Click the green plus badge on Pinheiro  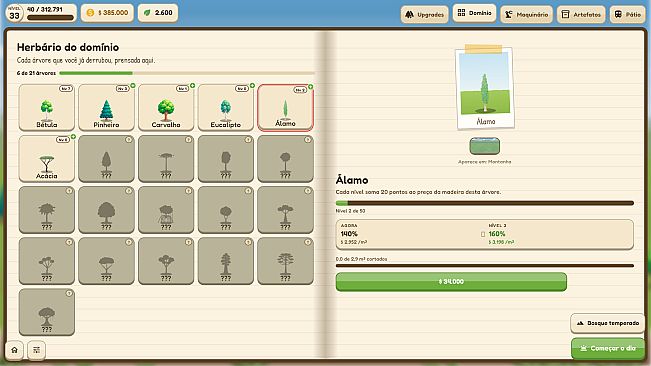133,85
